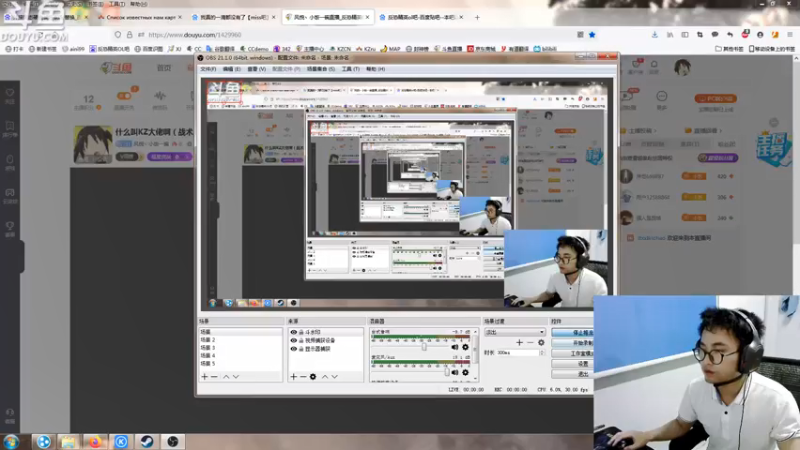The image size is (800, 450).
Task: Move the scene up in Scenes list
Action: 226,377
